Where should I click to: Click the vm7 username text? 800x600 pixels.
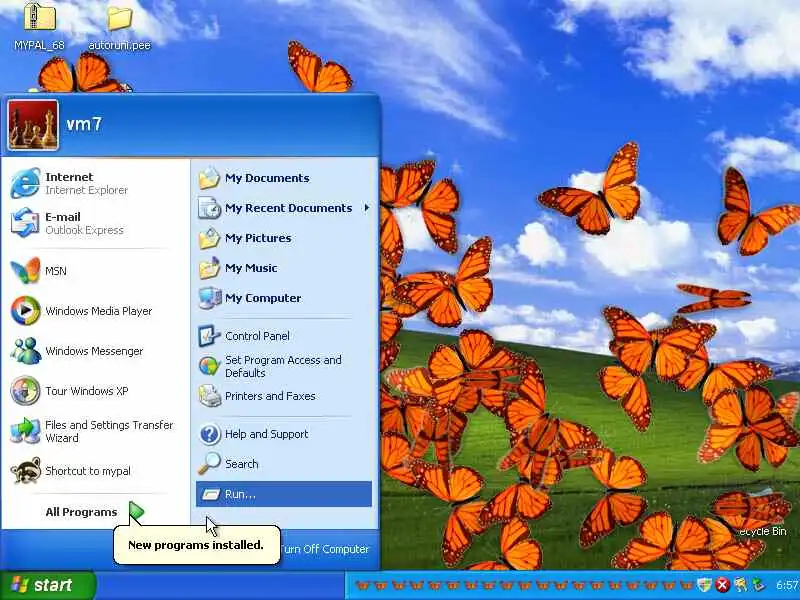click(84, 124)
